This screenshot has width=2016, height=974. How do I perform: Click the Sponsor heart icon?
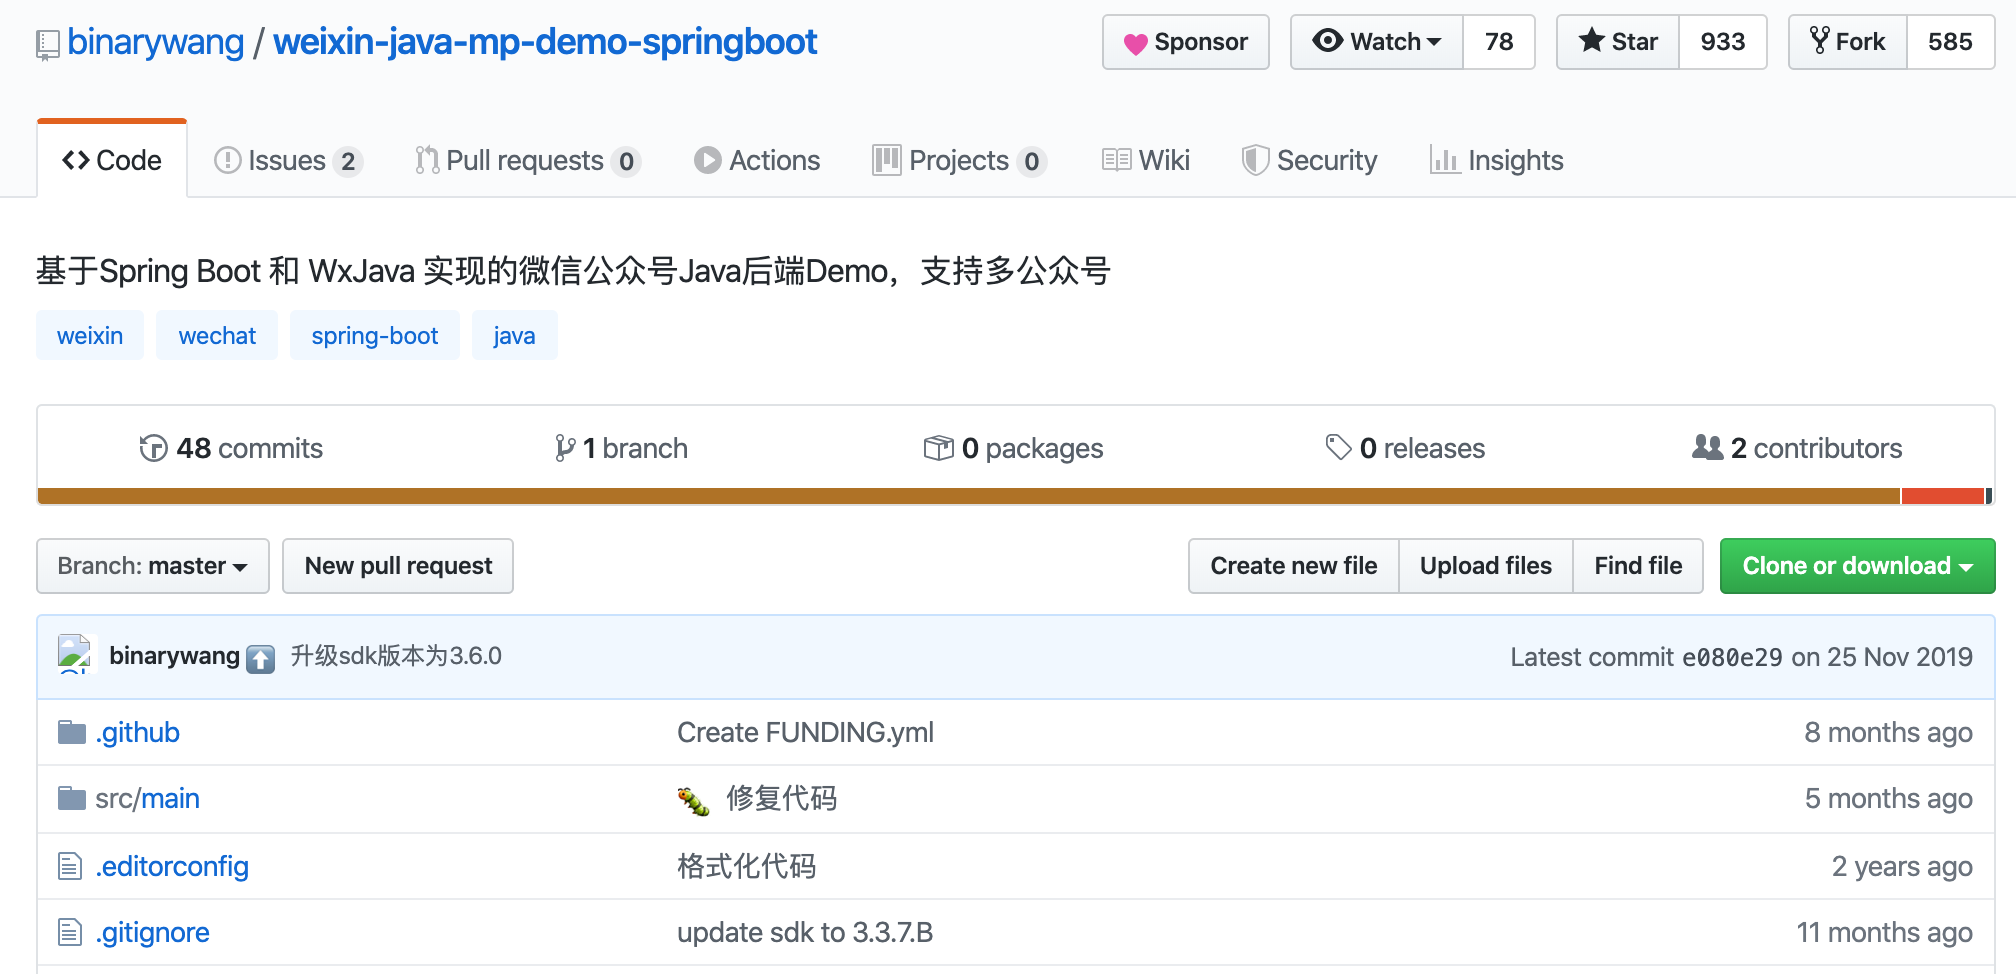click(x=1135, y=43)
